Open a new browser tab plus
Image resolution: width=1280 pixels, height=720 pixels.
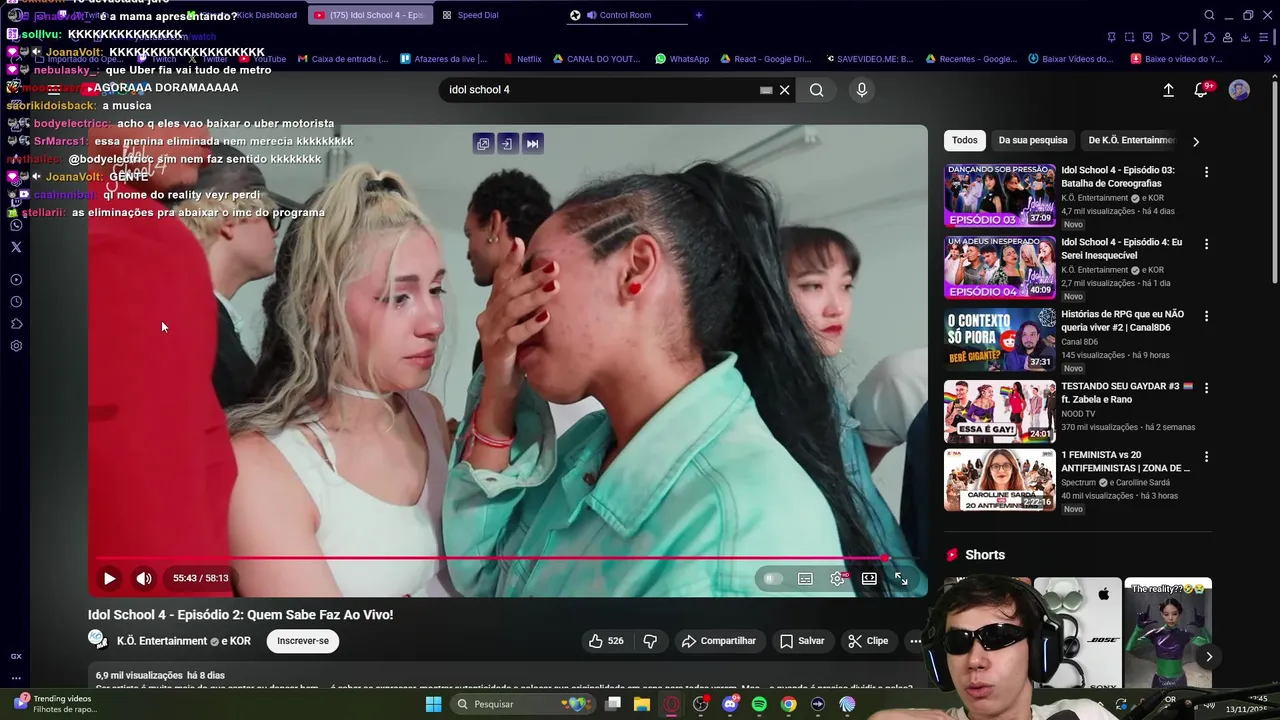pyautogui.click(x=699, y=15)
